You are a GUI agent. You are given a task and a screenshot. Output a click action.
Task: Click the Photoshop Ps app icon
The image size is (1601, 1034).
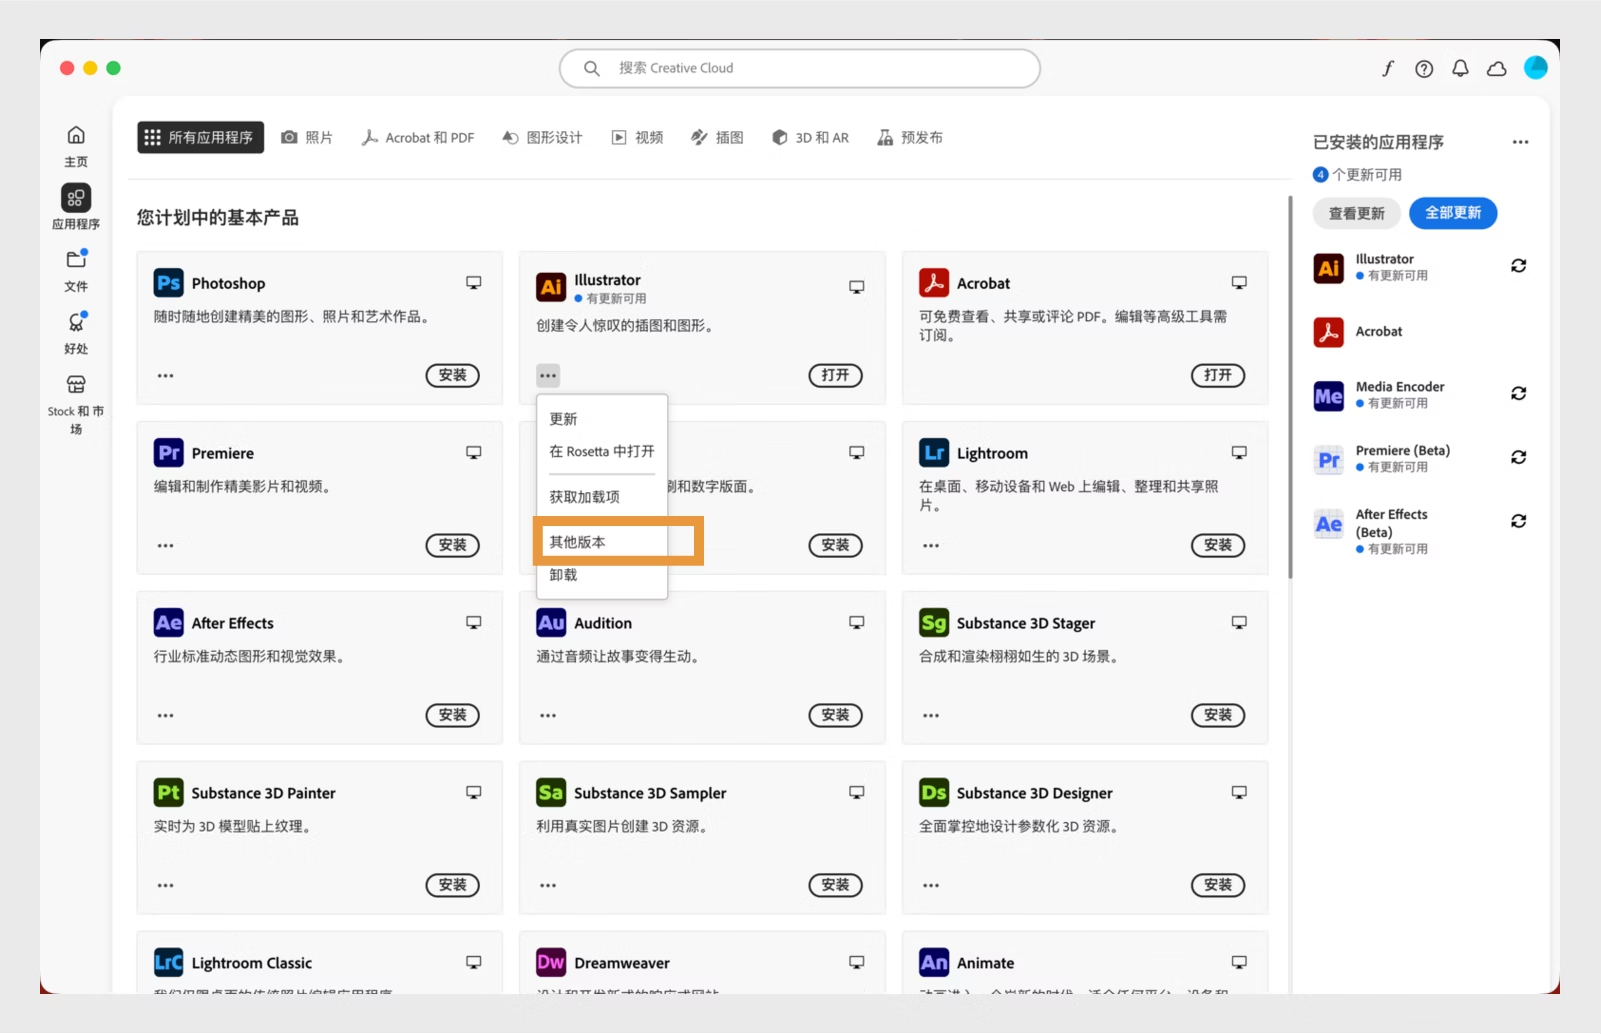point(168,283)
